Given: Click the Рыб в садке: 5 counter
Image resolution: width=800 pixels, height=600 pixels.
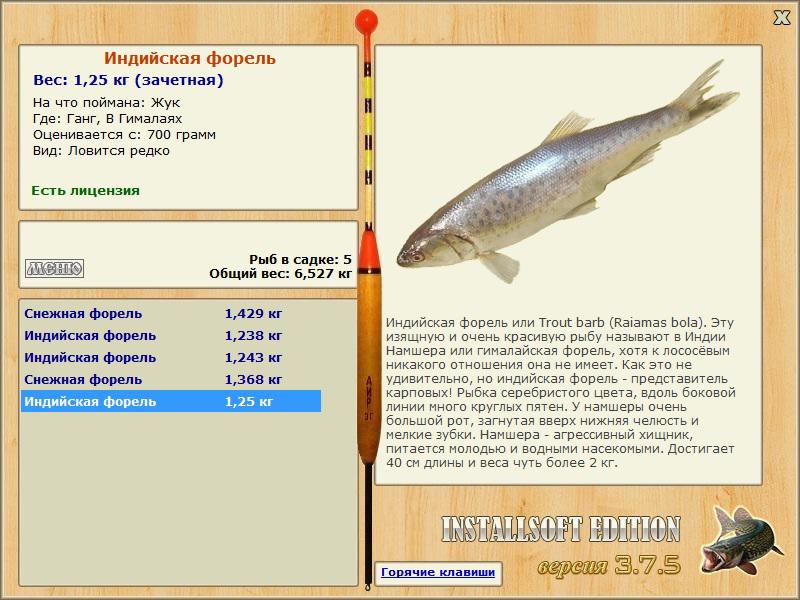Looking at the screenshot, I should coord(301,260).
